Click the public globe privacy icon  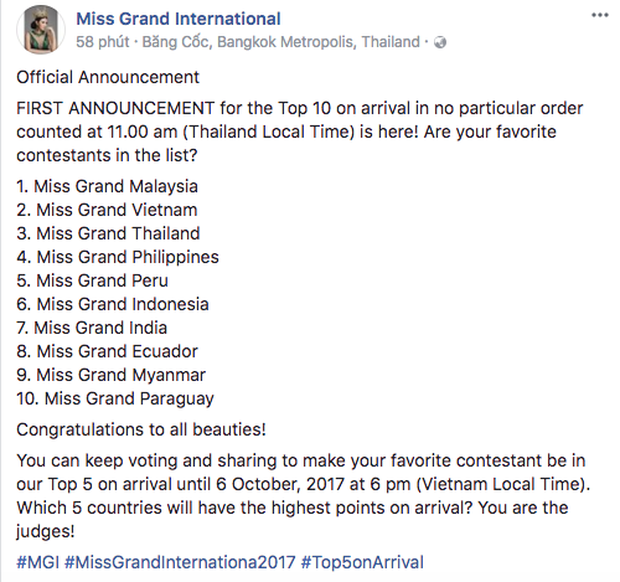coord(442,43)
